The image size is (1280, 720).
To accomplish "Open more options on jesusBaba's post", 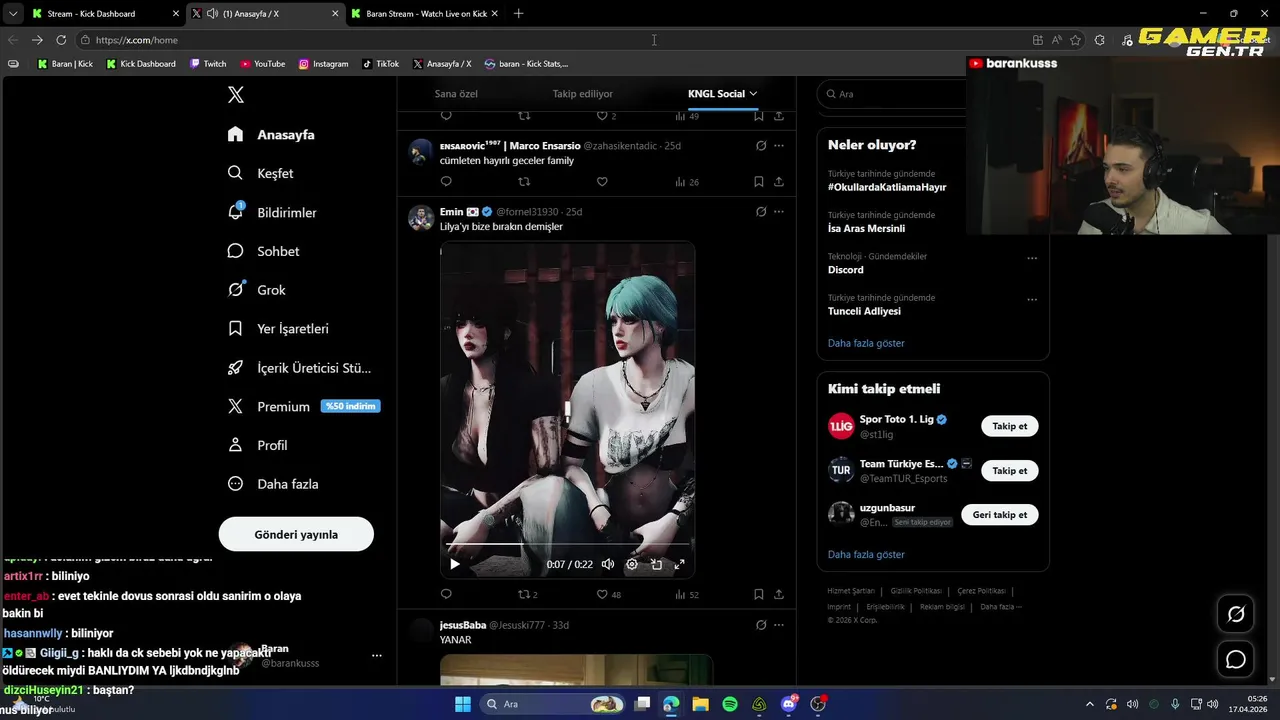I will tap(779, 625).
